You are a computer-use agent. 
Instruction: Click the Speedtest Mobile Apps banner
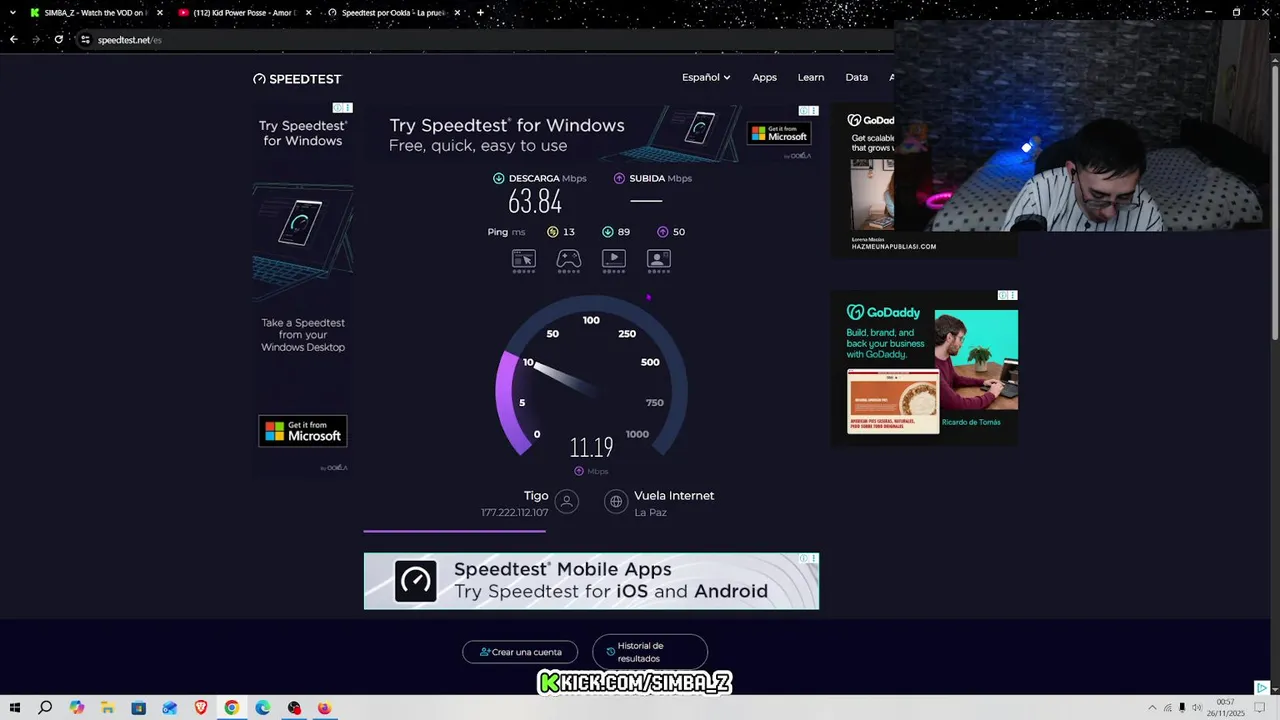[x=591, y=581]
